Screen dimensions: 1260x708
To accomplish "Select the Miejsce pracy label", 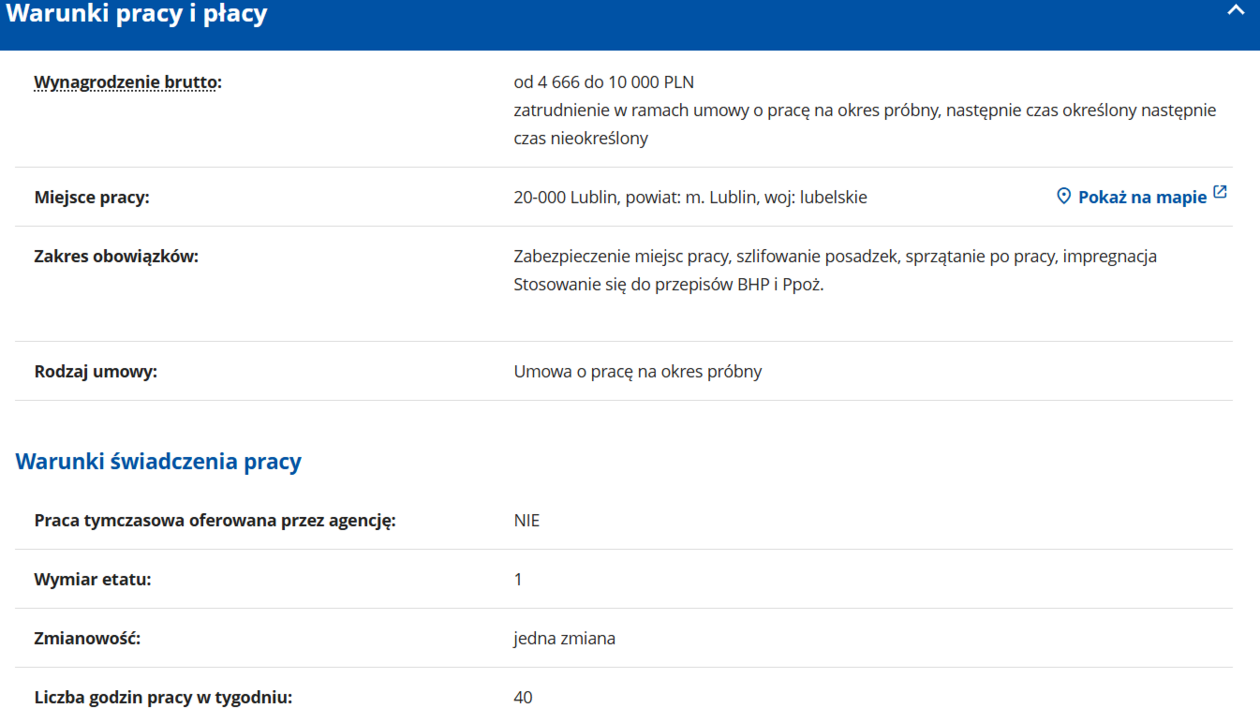I will point(92,197).
